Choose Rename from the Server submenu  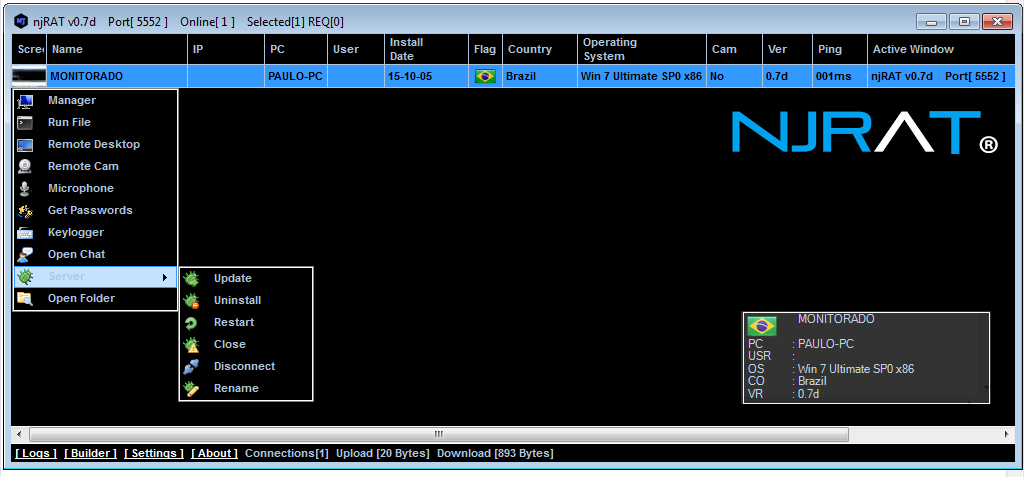(236, 389)
